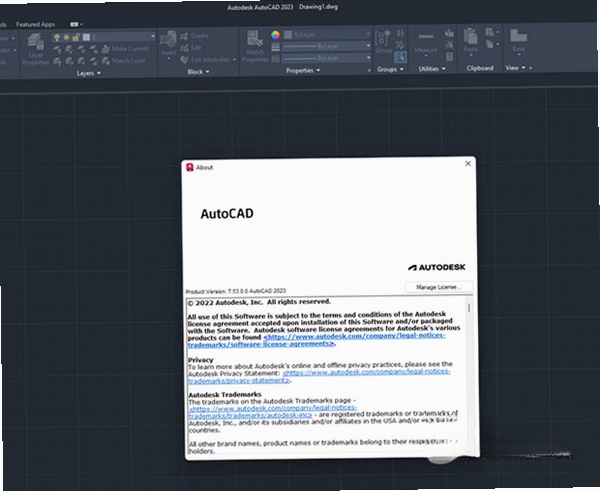Open the Edit Attributes flyout arrow
The width and height of the screenshot is (600, 491).
pos(234,60)
